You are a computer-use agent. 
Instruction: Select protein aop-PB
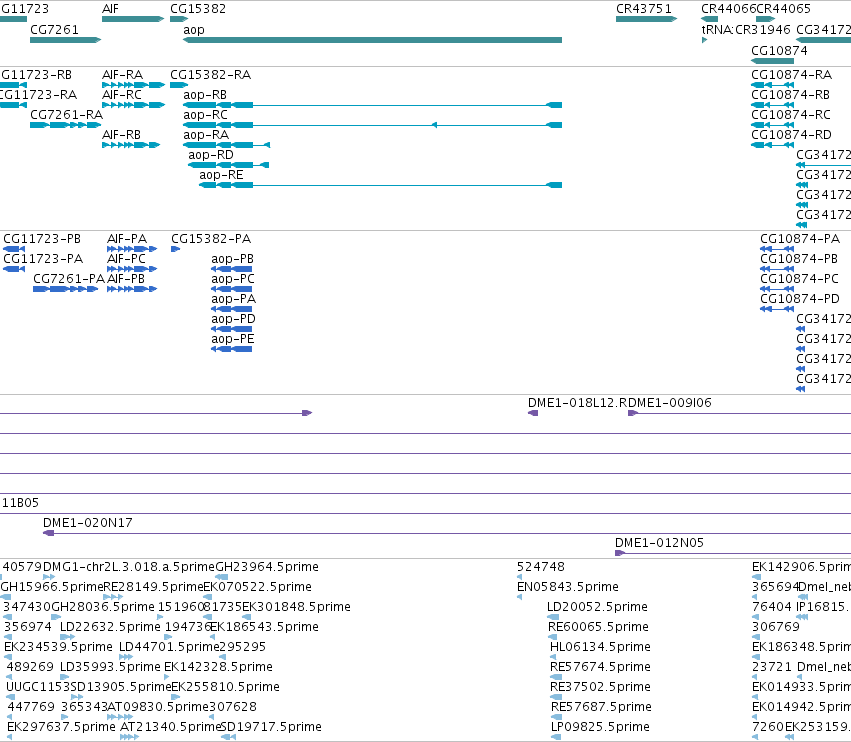(232, 269)
